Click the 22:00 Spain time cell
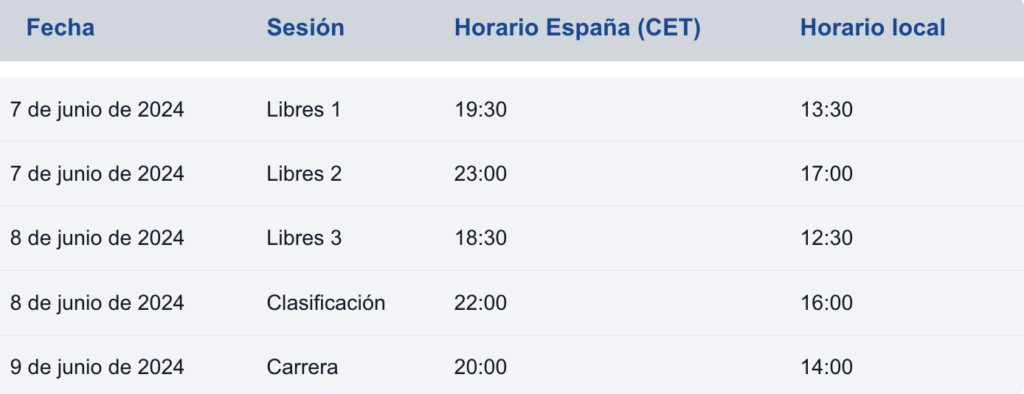Viewport: 1024px width, 394px height. [x=481, y=303]
